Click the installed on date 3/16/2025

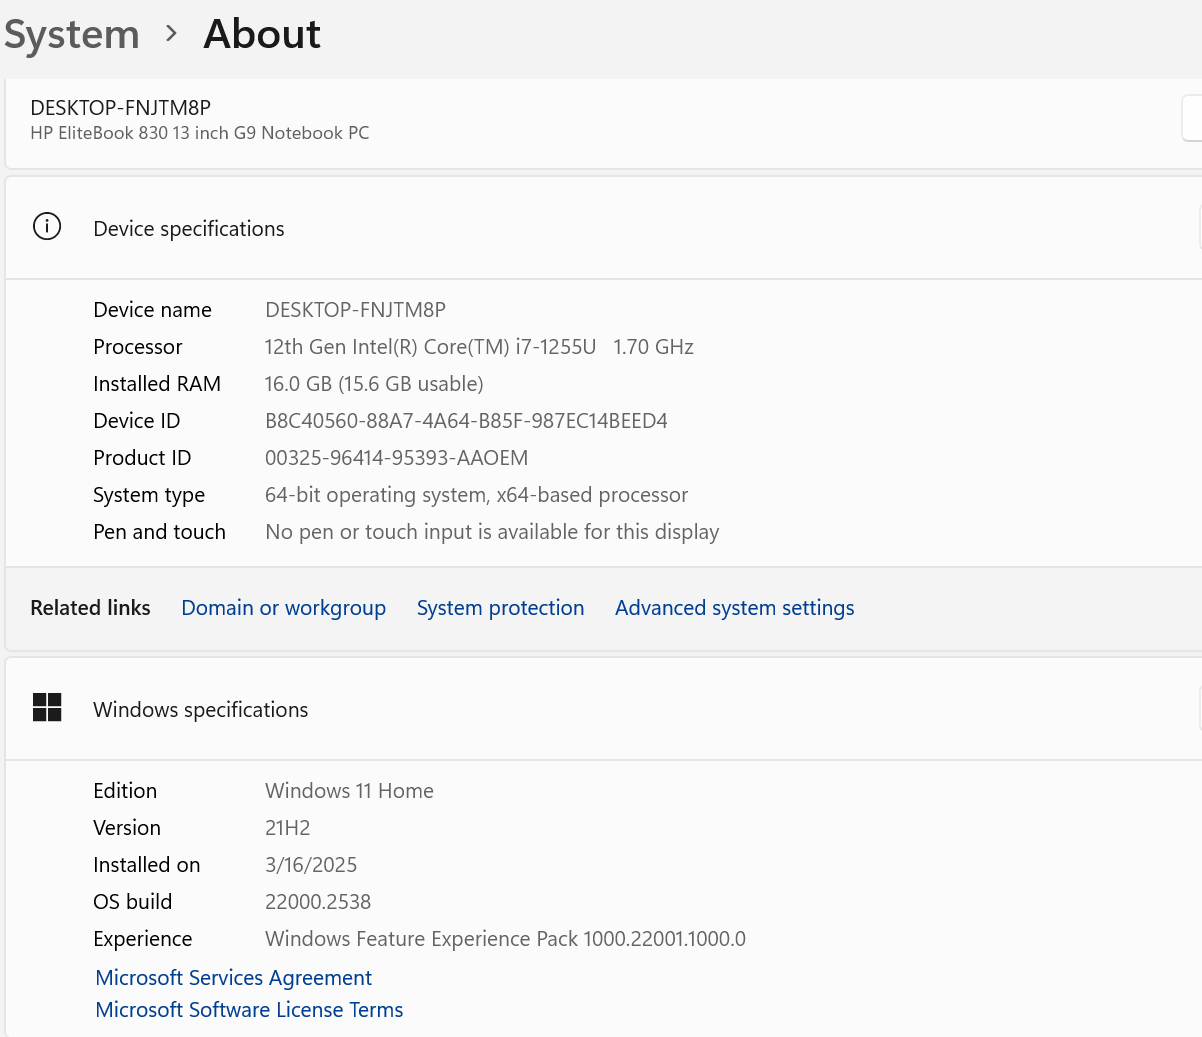(x=311, y=865)
